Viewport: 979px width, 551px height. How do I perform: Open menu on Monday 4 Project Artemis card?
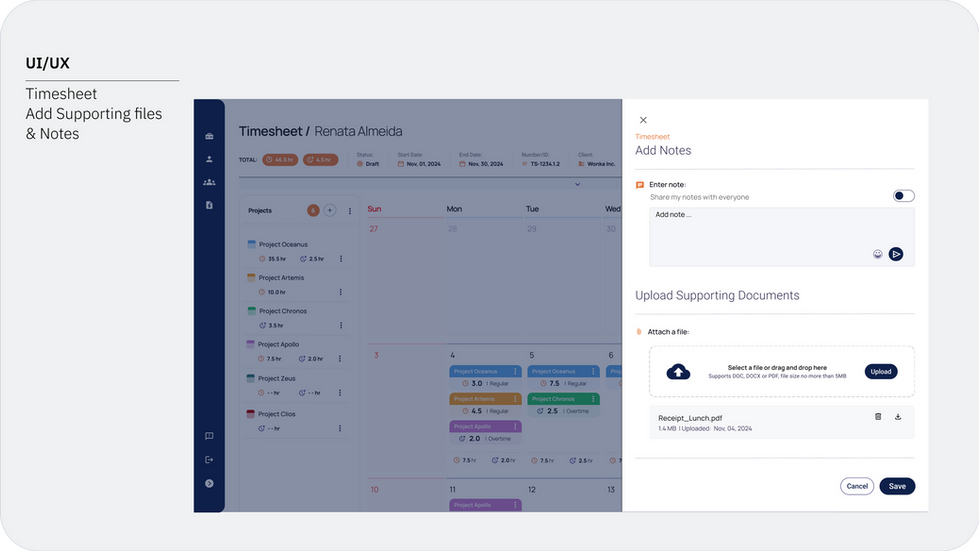[515, 399]
